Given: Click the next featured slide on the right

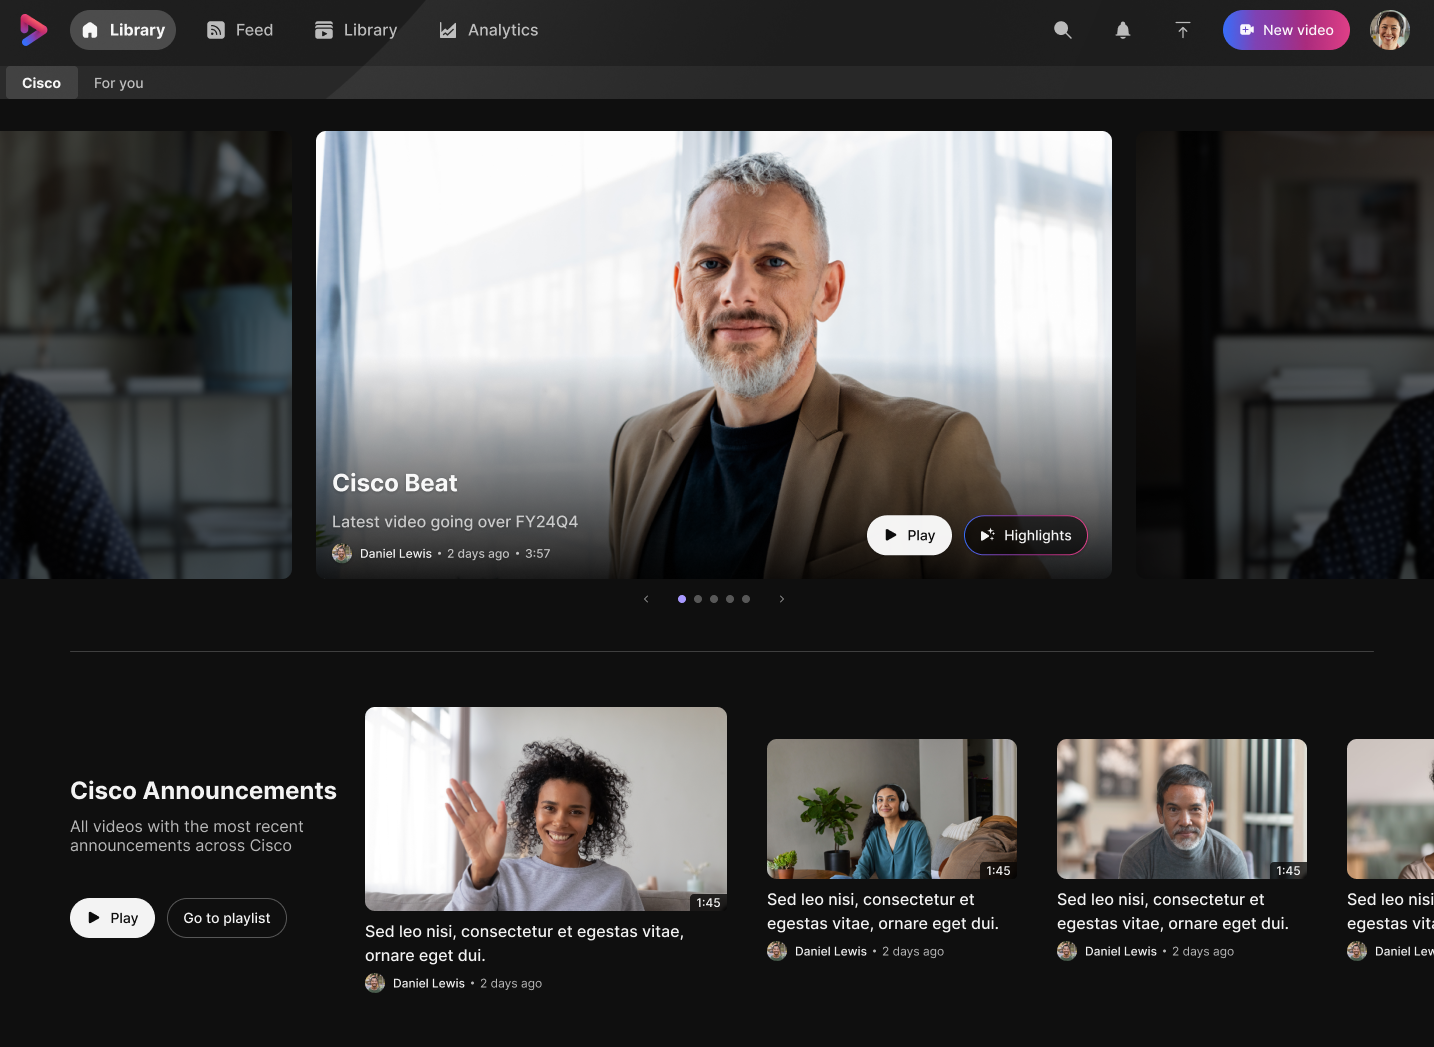Looking at the screenshot, I should coord(1285,355).
